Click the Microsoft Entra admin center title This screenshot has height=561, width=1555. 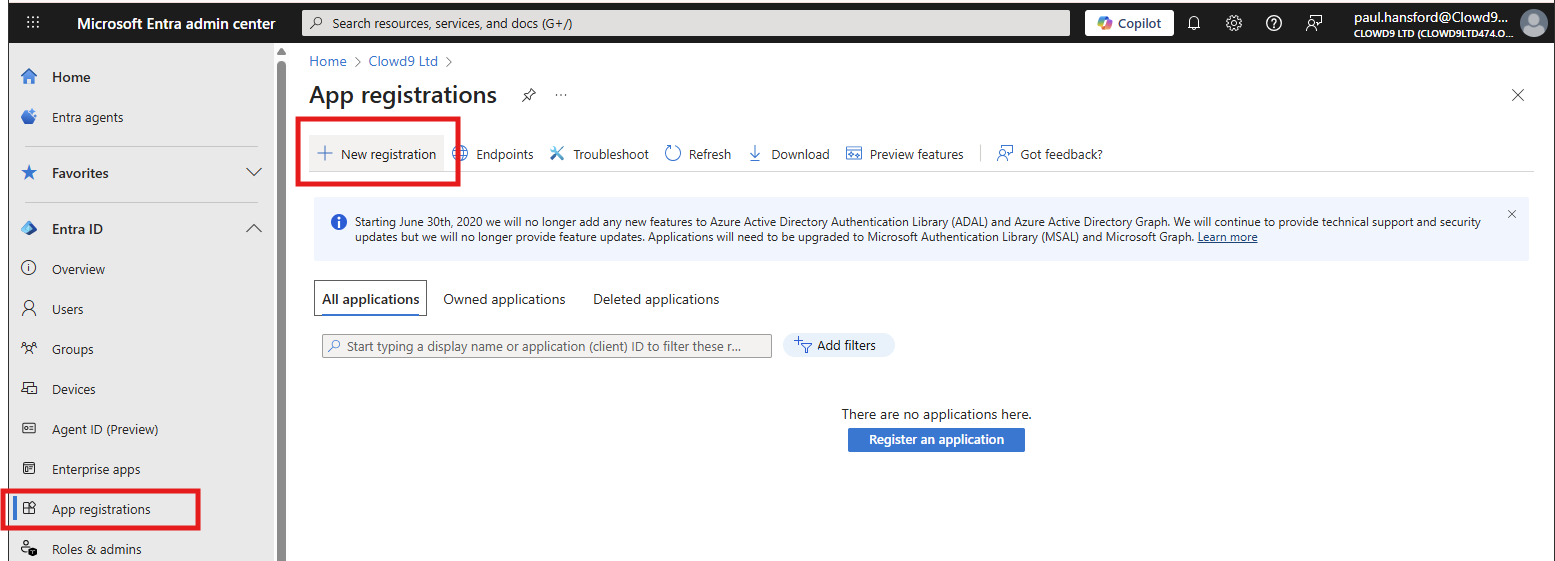176,23
